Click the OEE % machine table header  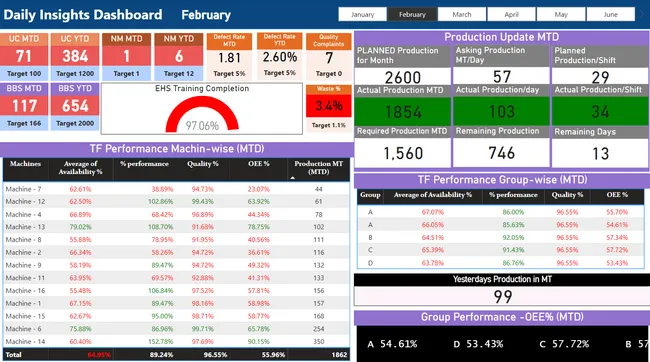coord(259,164)
